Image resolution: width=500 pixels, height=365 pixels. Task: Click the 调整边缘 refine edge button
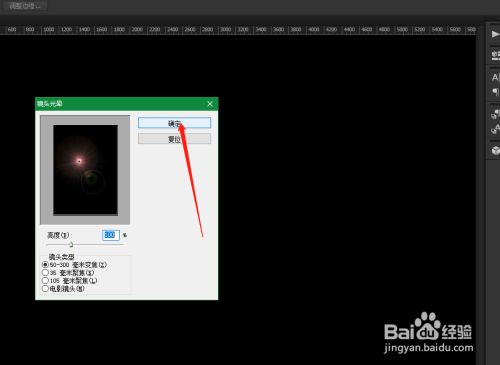[23, 6]
